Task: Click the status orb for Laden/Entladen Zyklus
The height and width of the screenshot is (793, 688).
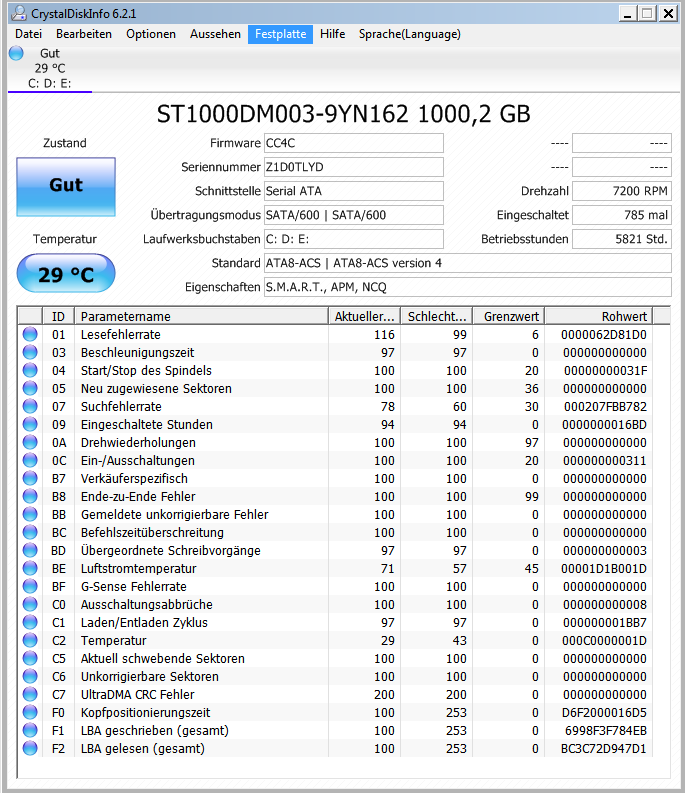Action: [x=30, y=623]
